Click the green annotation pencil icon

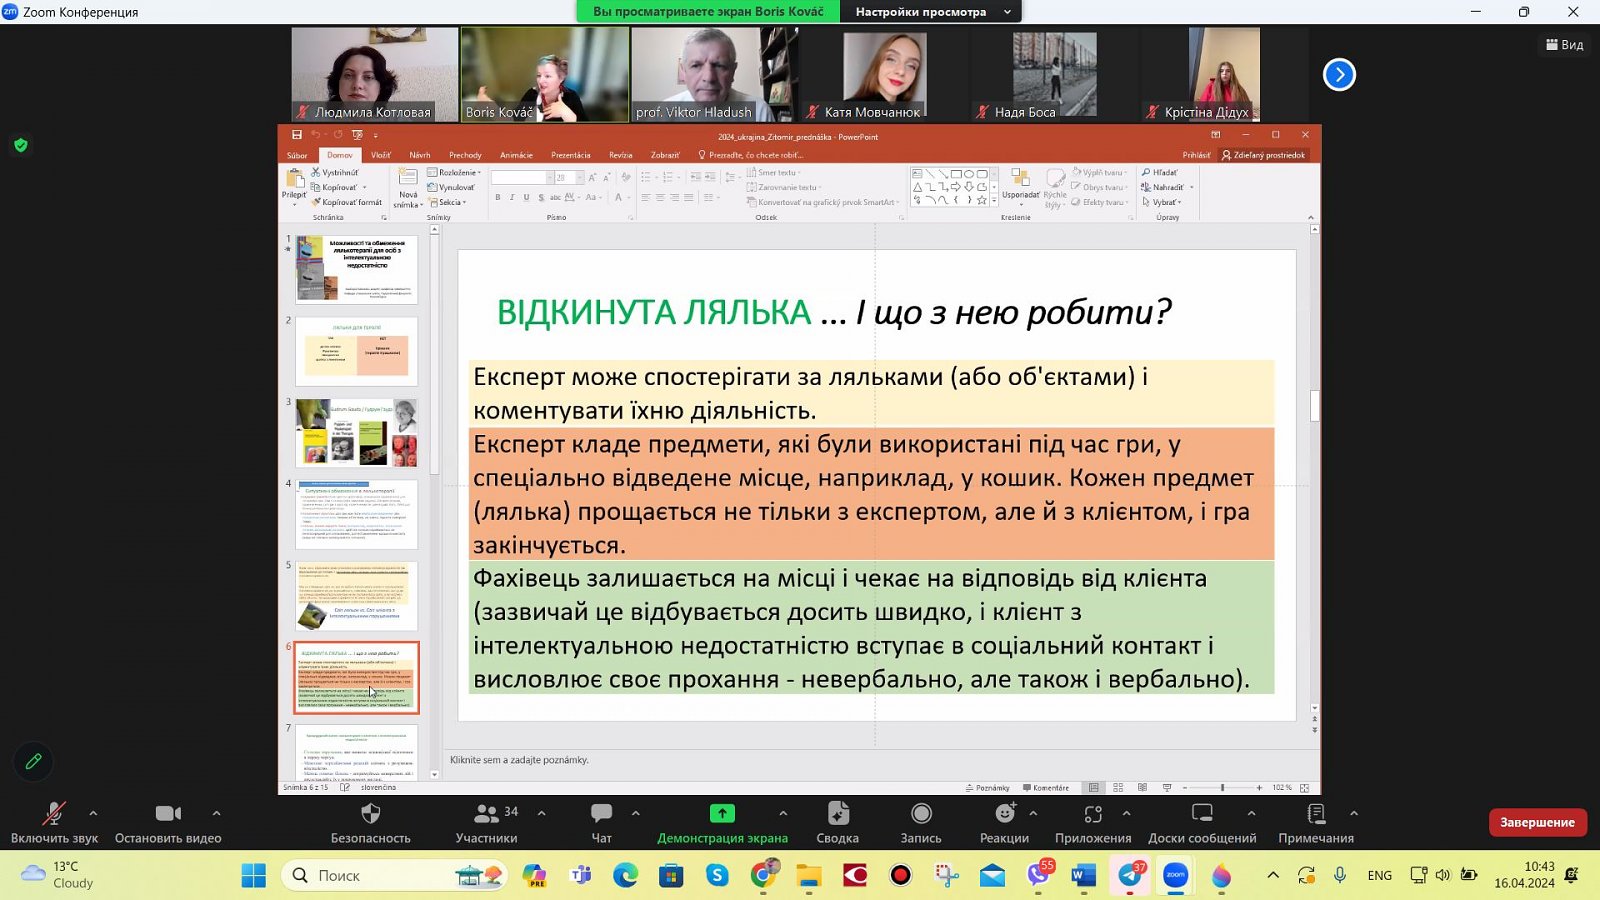[33, 762]
